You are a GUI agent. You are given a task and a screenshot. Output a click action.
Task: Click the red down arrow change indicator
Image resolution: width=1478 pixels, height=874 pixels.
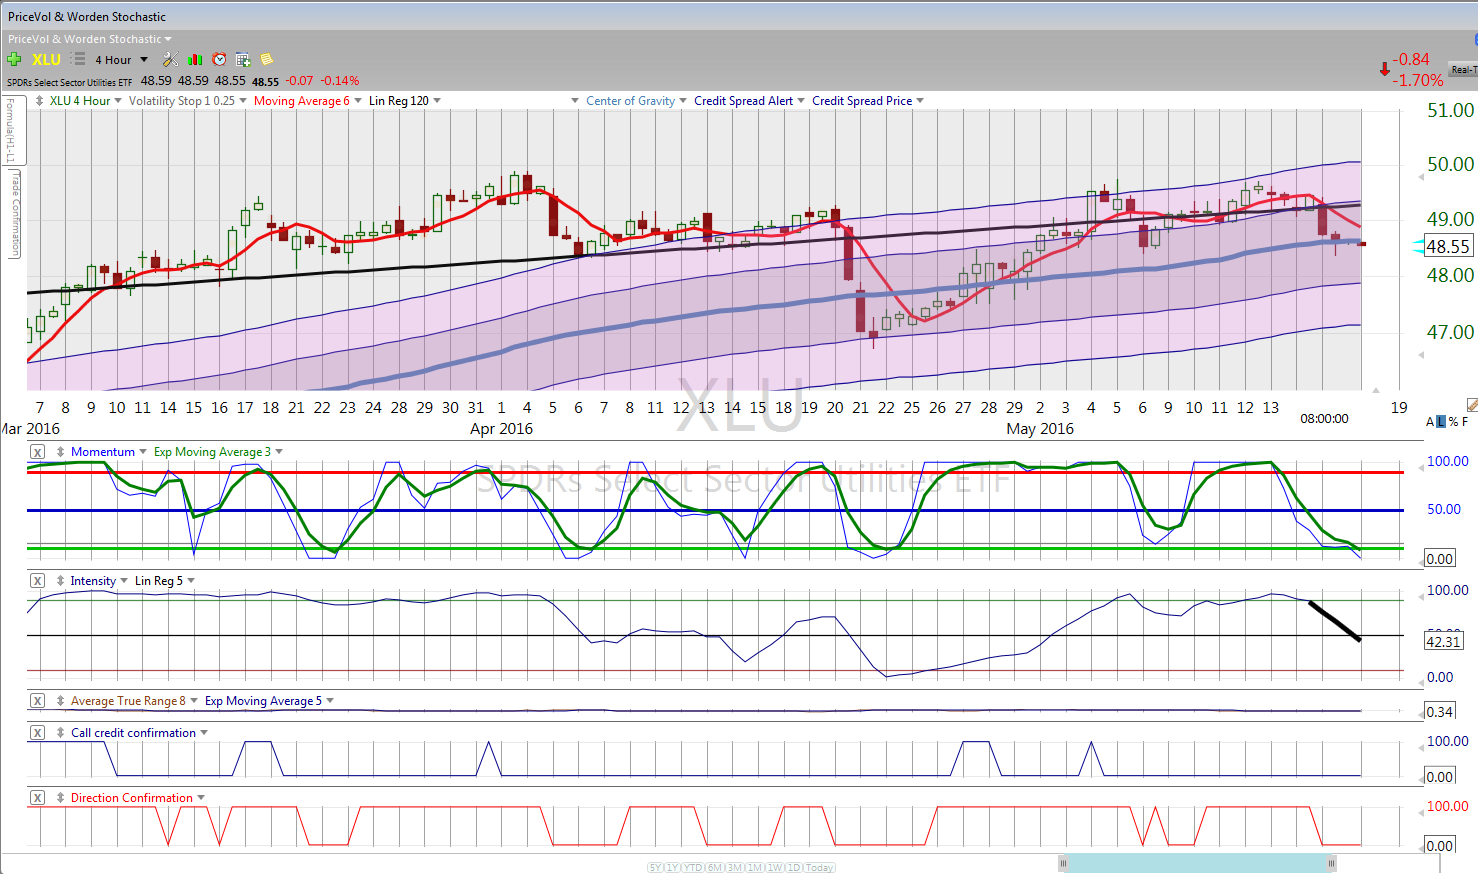coord(1384,69)
